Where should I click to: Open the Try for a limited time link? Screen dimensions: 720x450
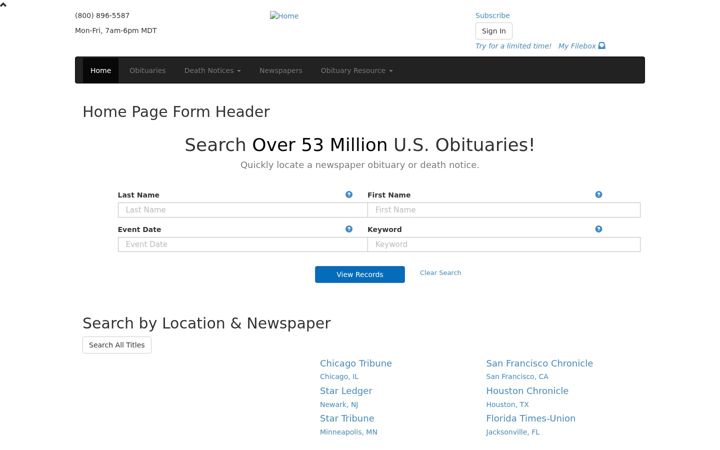(513, 46)
